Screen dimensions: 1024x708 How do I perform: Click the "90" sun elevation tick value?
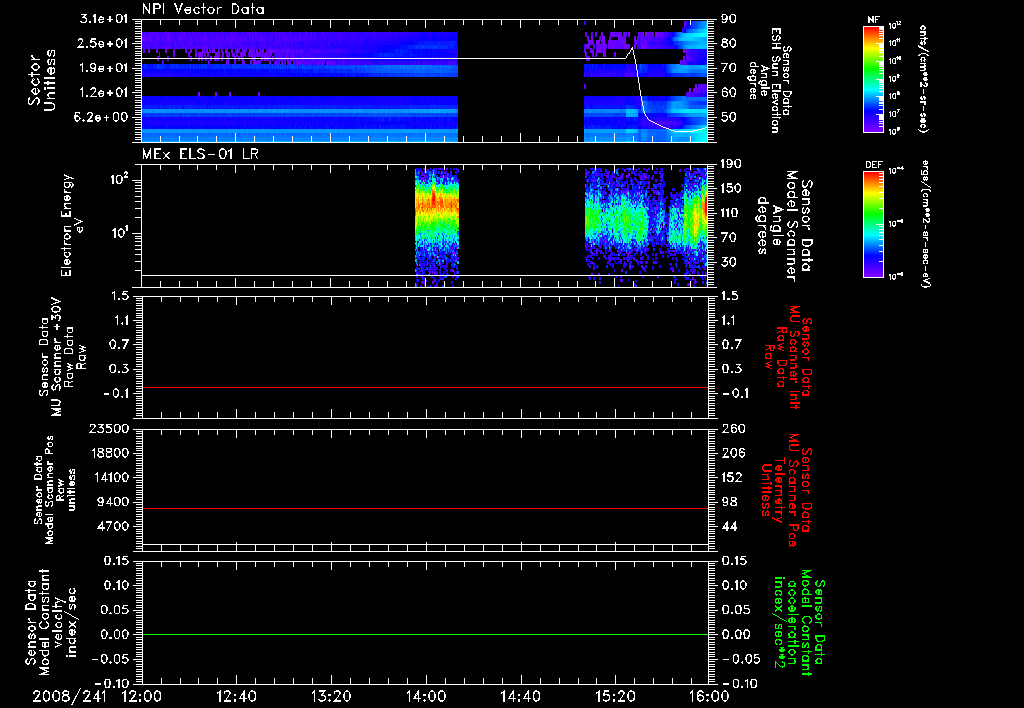pos(728,19)
